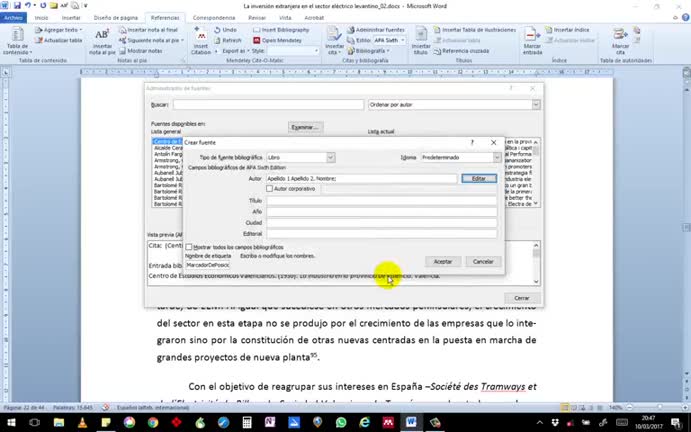Click the Editar button next to Autor
Screen dimensions: 691x432
(479, 179)
